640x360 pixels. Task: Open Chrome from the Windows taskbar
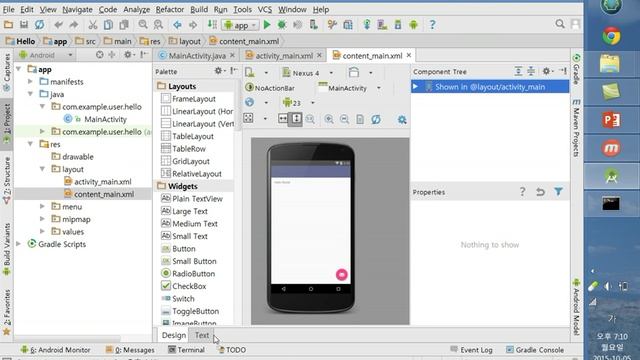(x=611, y=36)
